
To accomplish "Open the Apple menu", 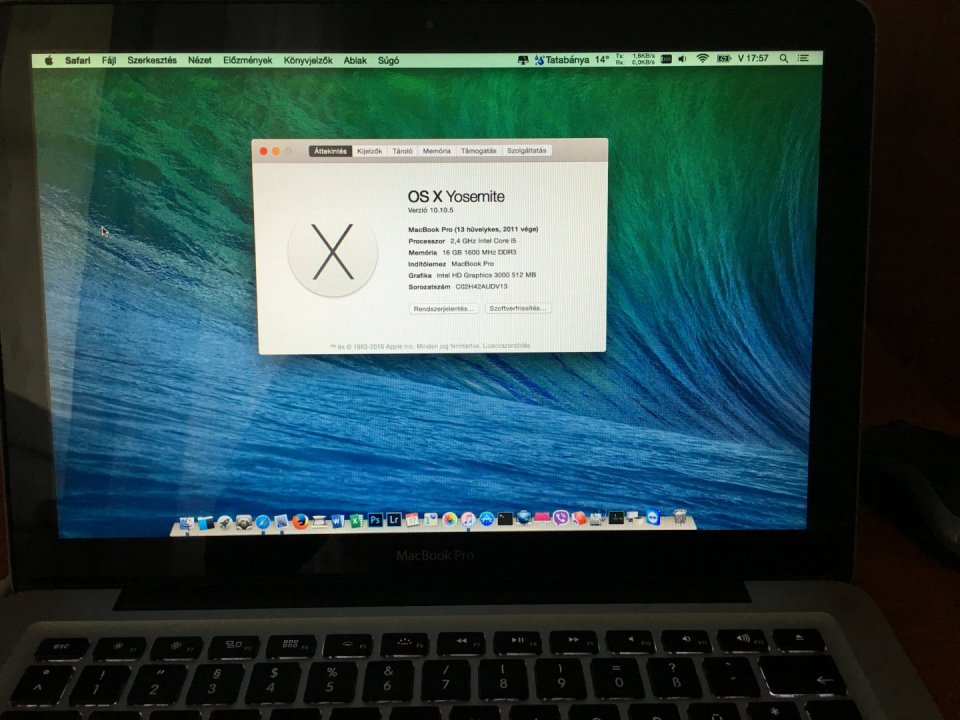I will [49, 60].
